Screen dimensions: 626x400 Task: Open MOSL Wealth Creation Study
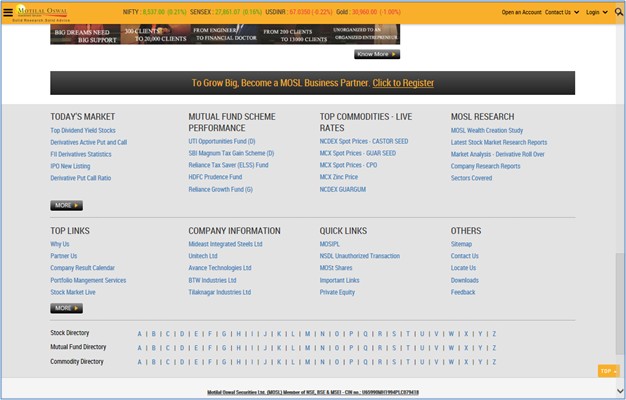tap(486, 131)
